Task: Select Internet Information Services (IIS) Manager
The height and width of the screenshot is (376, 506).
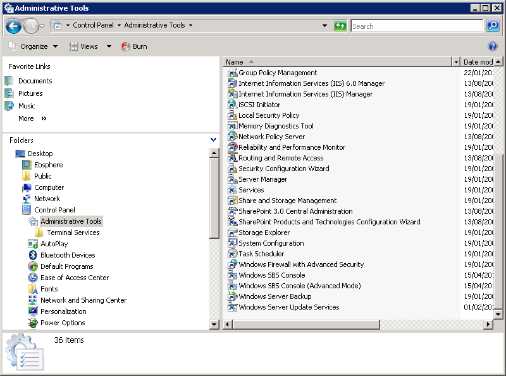Action: click(x=305, y=94)
